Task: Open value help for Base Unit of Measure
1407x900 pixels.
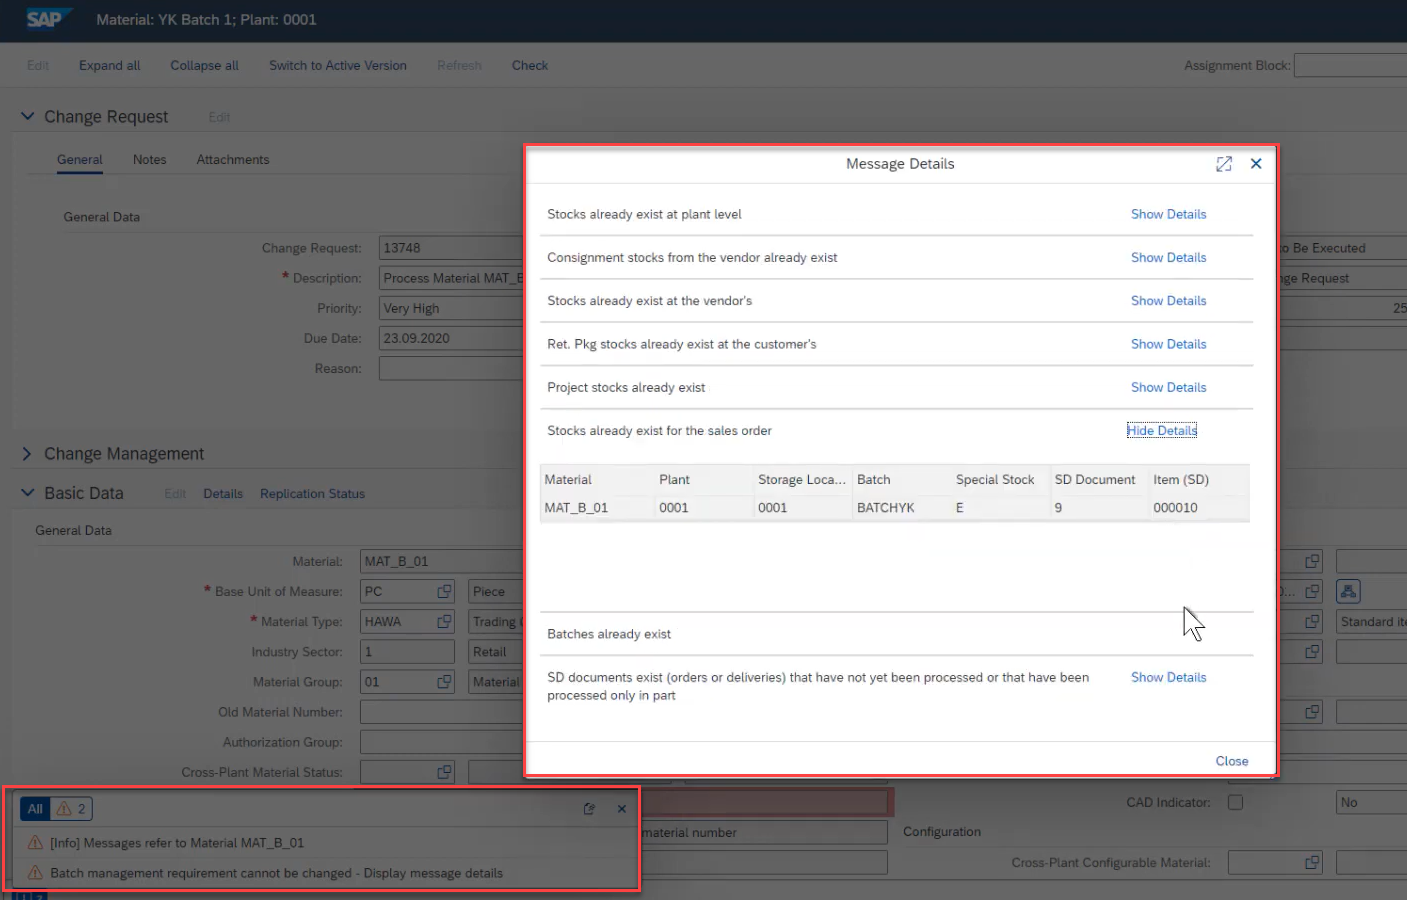Action: (444, 592)
